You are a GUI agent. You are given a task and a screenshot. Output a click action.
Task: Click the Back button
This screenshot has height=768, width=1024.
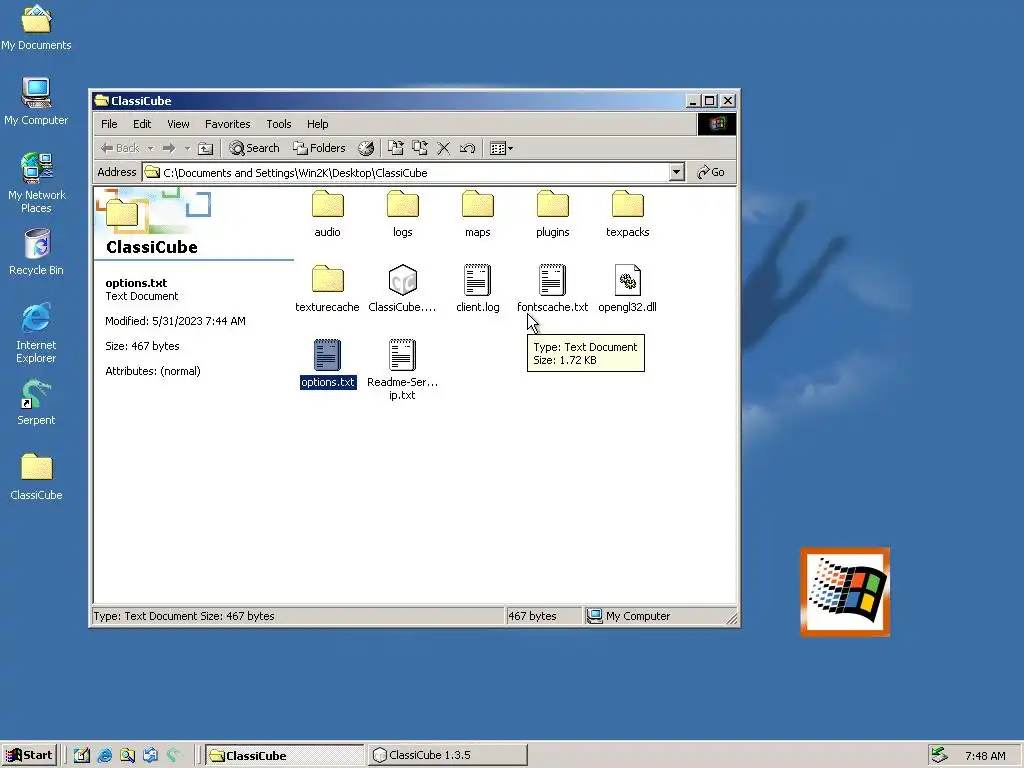click(120, 148)
